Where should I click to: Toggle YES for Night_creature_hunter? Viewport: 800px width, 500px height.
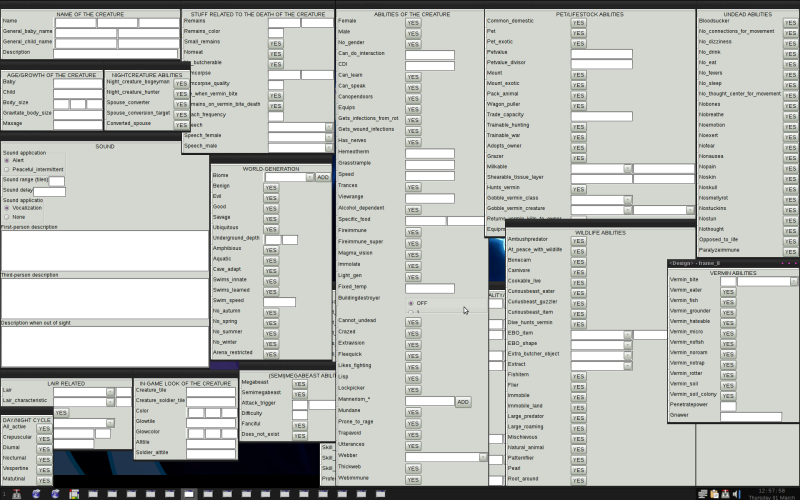point(181,94)
